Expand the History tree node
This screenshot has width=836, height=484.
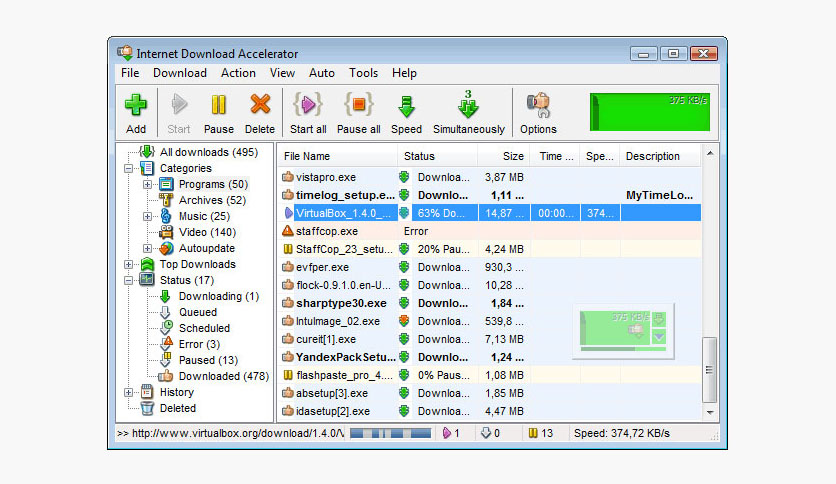pyautogui.click(x=129, y=393)
